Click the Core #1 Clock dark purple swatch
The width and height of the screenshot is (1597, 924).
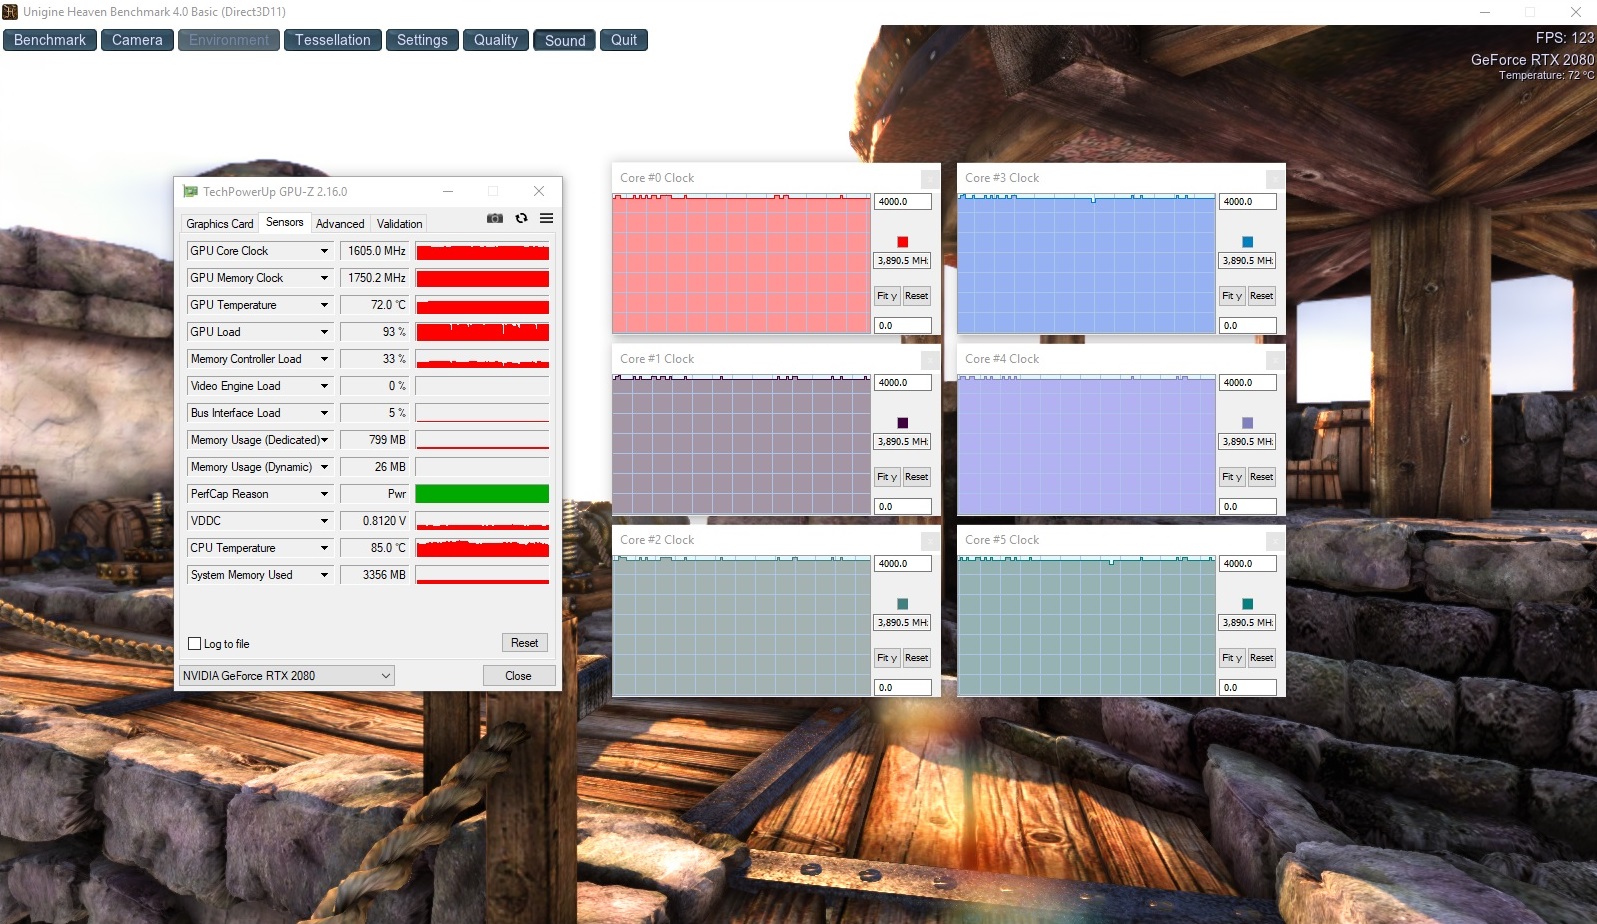[902, 423]
